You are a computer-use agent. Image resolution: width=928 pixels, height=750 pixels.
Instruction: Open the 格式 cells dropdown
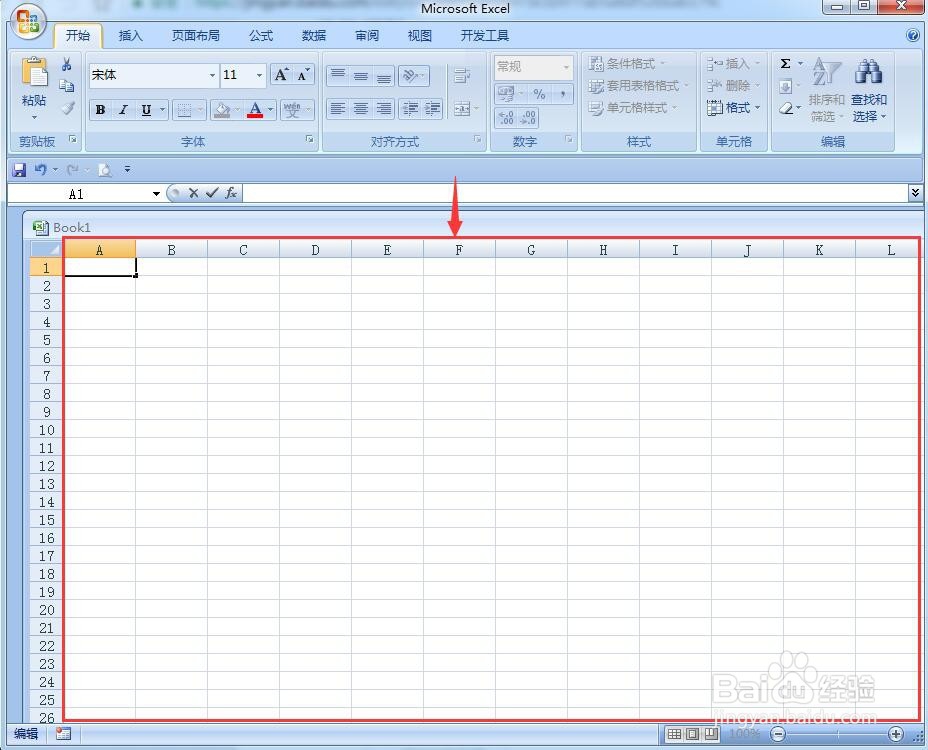click(734, 108)
